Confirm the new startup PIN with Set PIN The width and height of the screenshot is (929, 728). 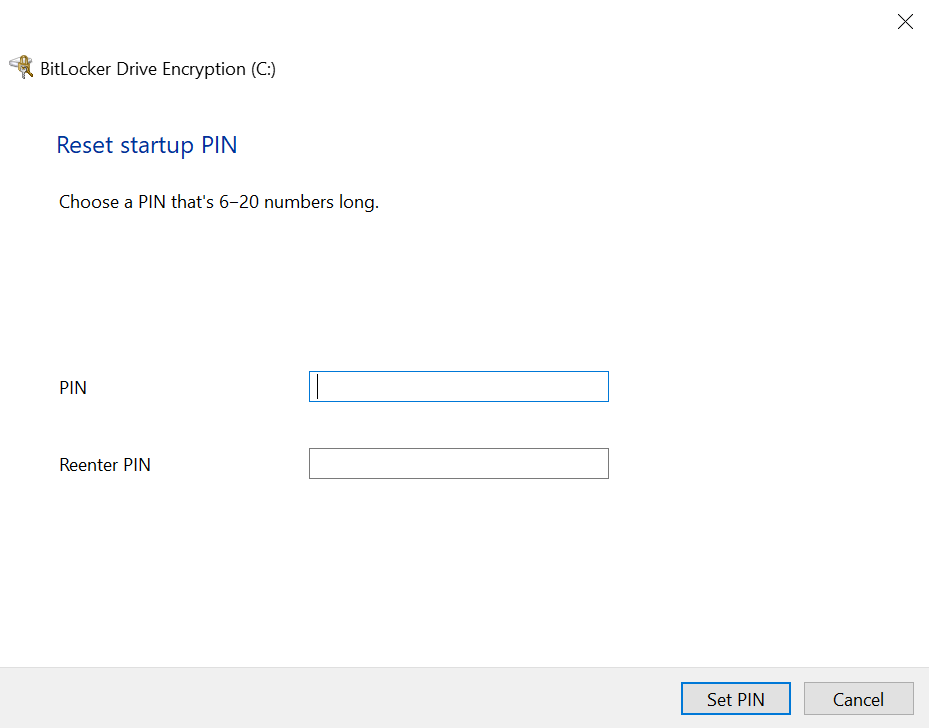pyautogui.click(x=735, y=699)
